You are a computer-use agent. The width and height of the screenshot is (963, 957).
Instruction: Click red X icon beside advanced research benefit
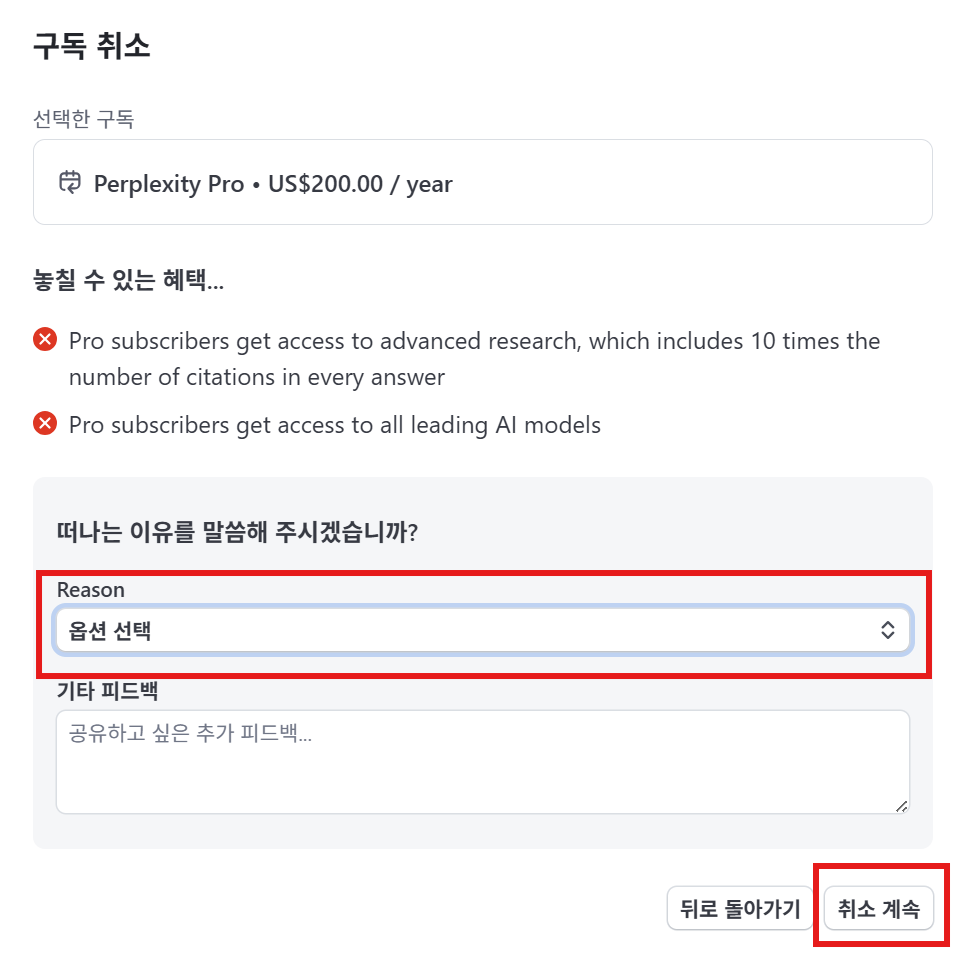pyautogui.click(x=45, y=341)
